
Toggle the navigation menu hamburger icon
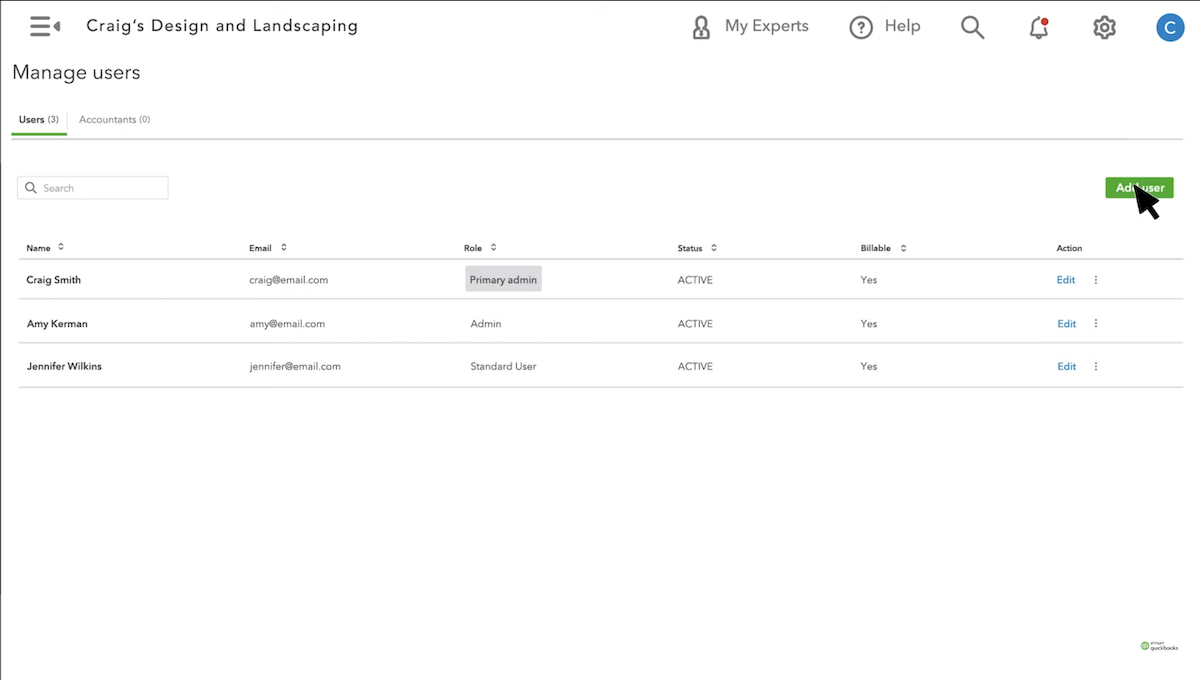pos(45,27)
